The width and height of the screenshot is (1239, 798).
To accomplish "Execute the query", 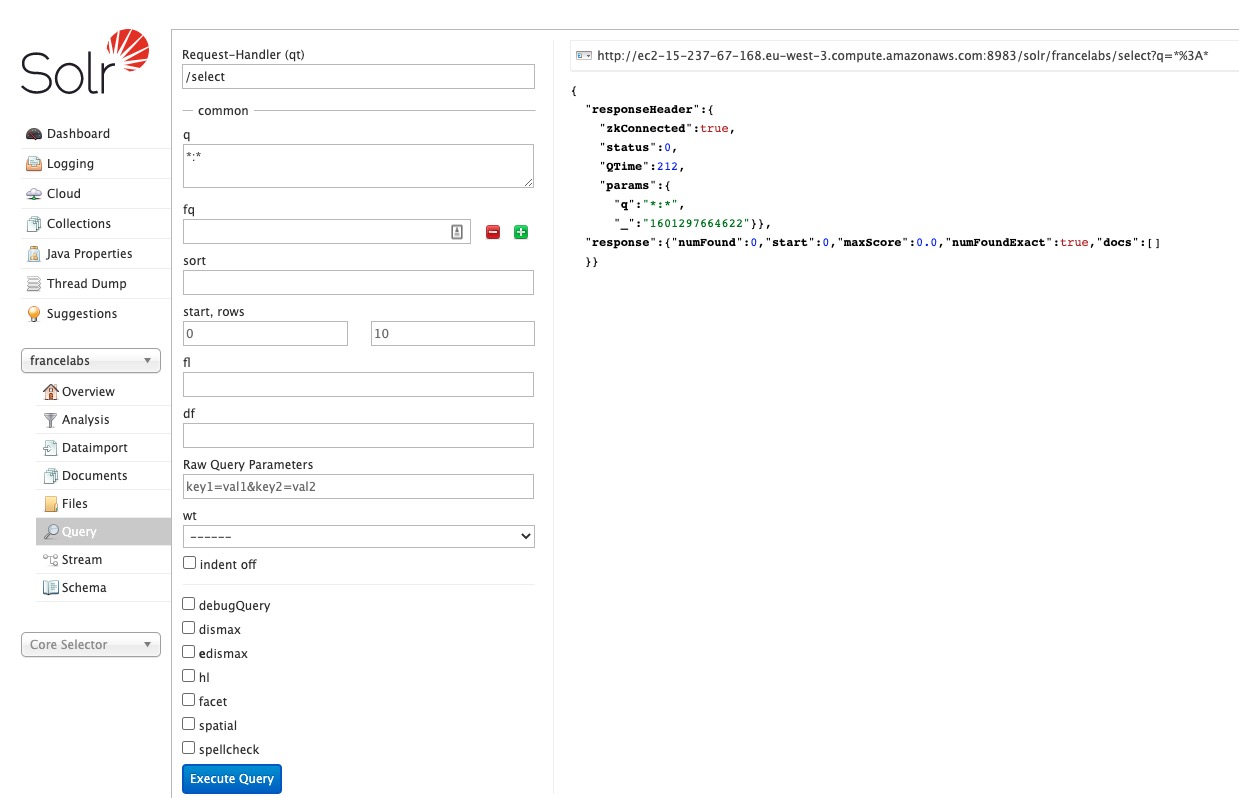I will pos(232,779).
